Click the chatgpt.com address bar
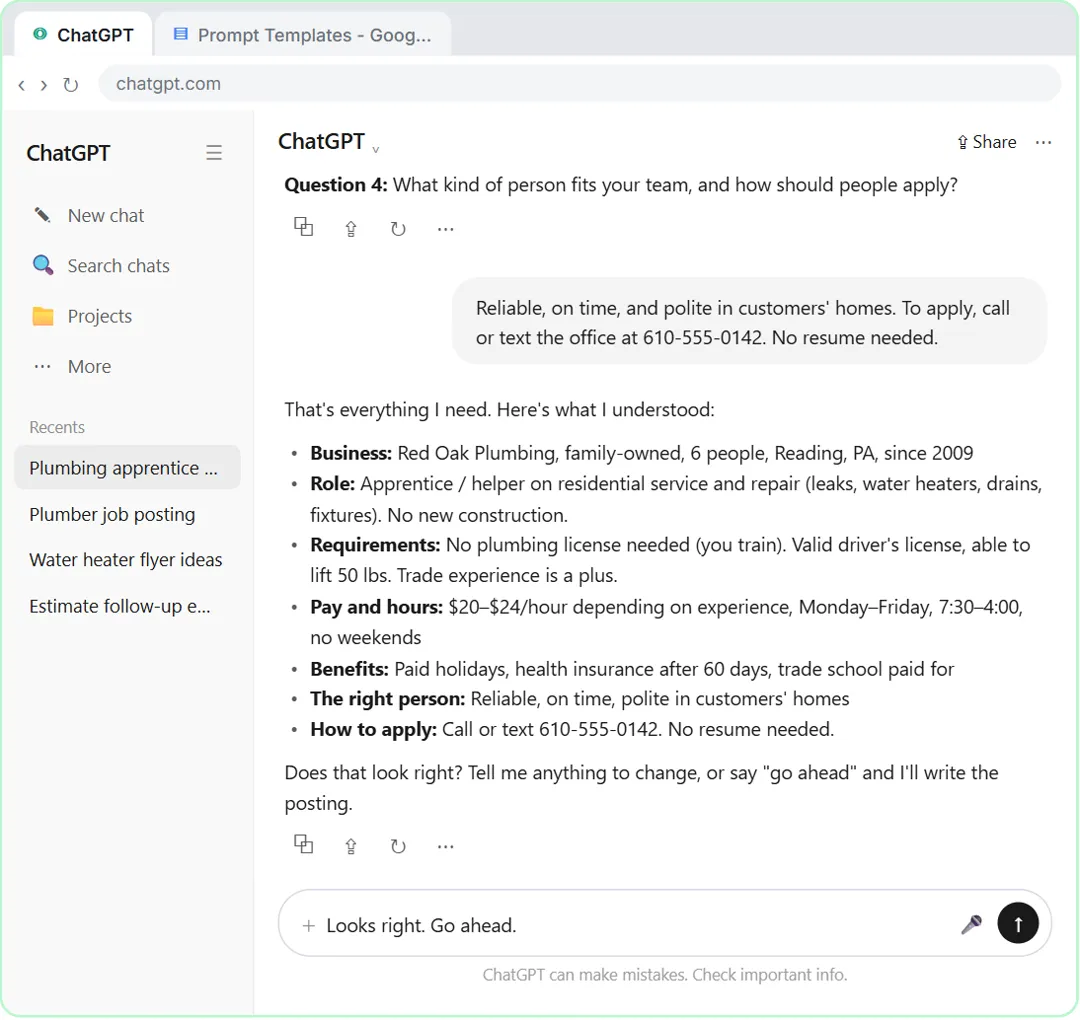 pyautogui.click(x=579, y=83)
